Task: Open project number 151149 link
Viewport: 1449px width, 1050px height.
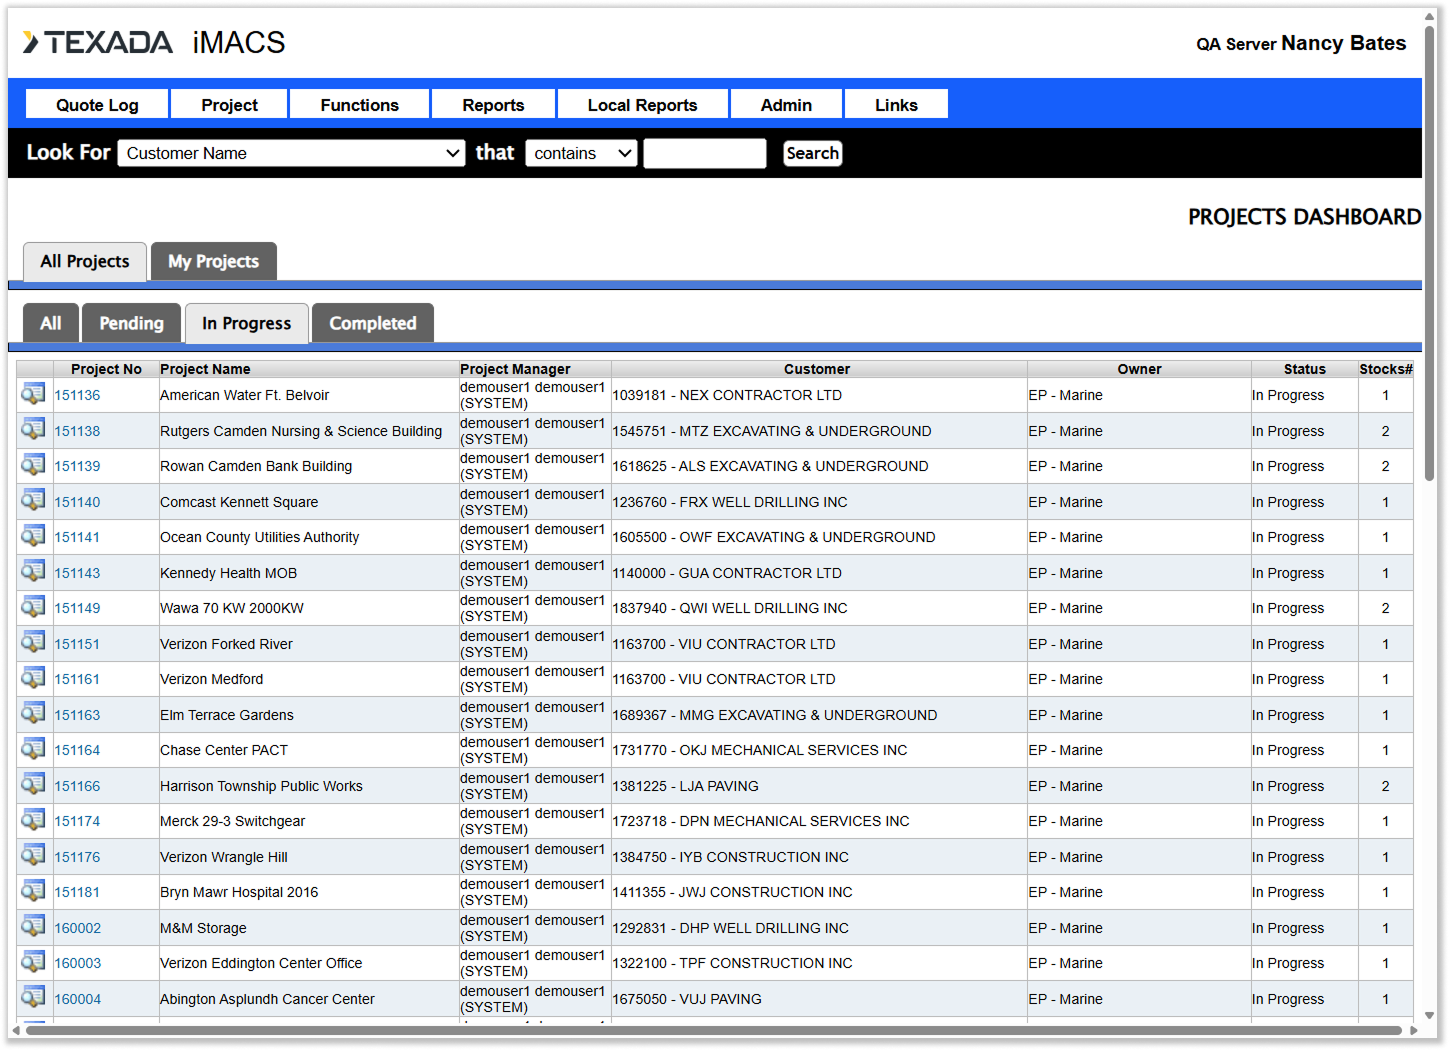Action: [77, 608]
